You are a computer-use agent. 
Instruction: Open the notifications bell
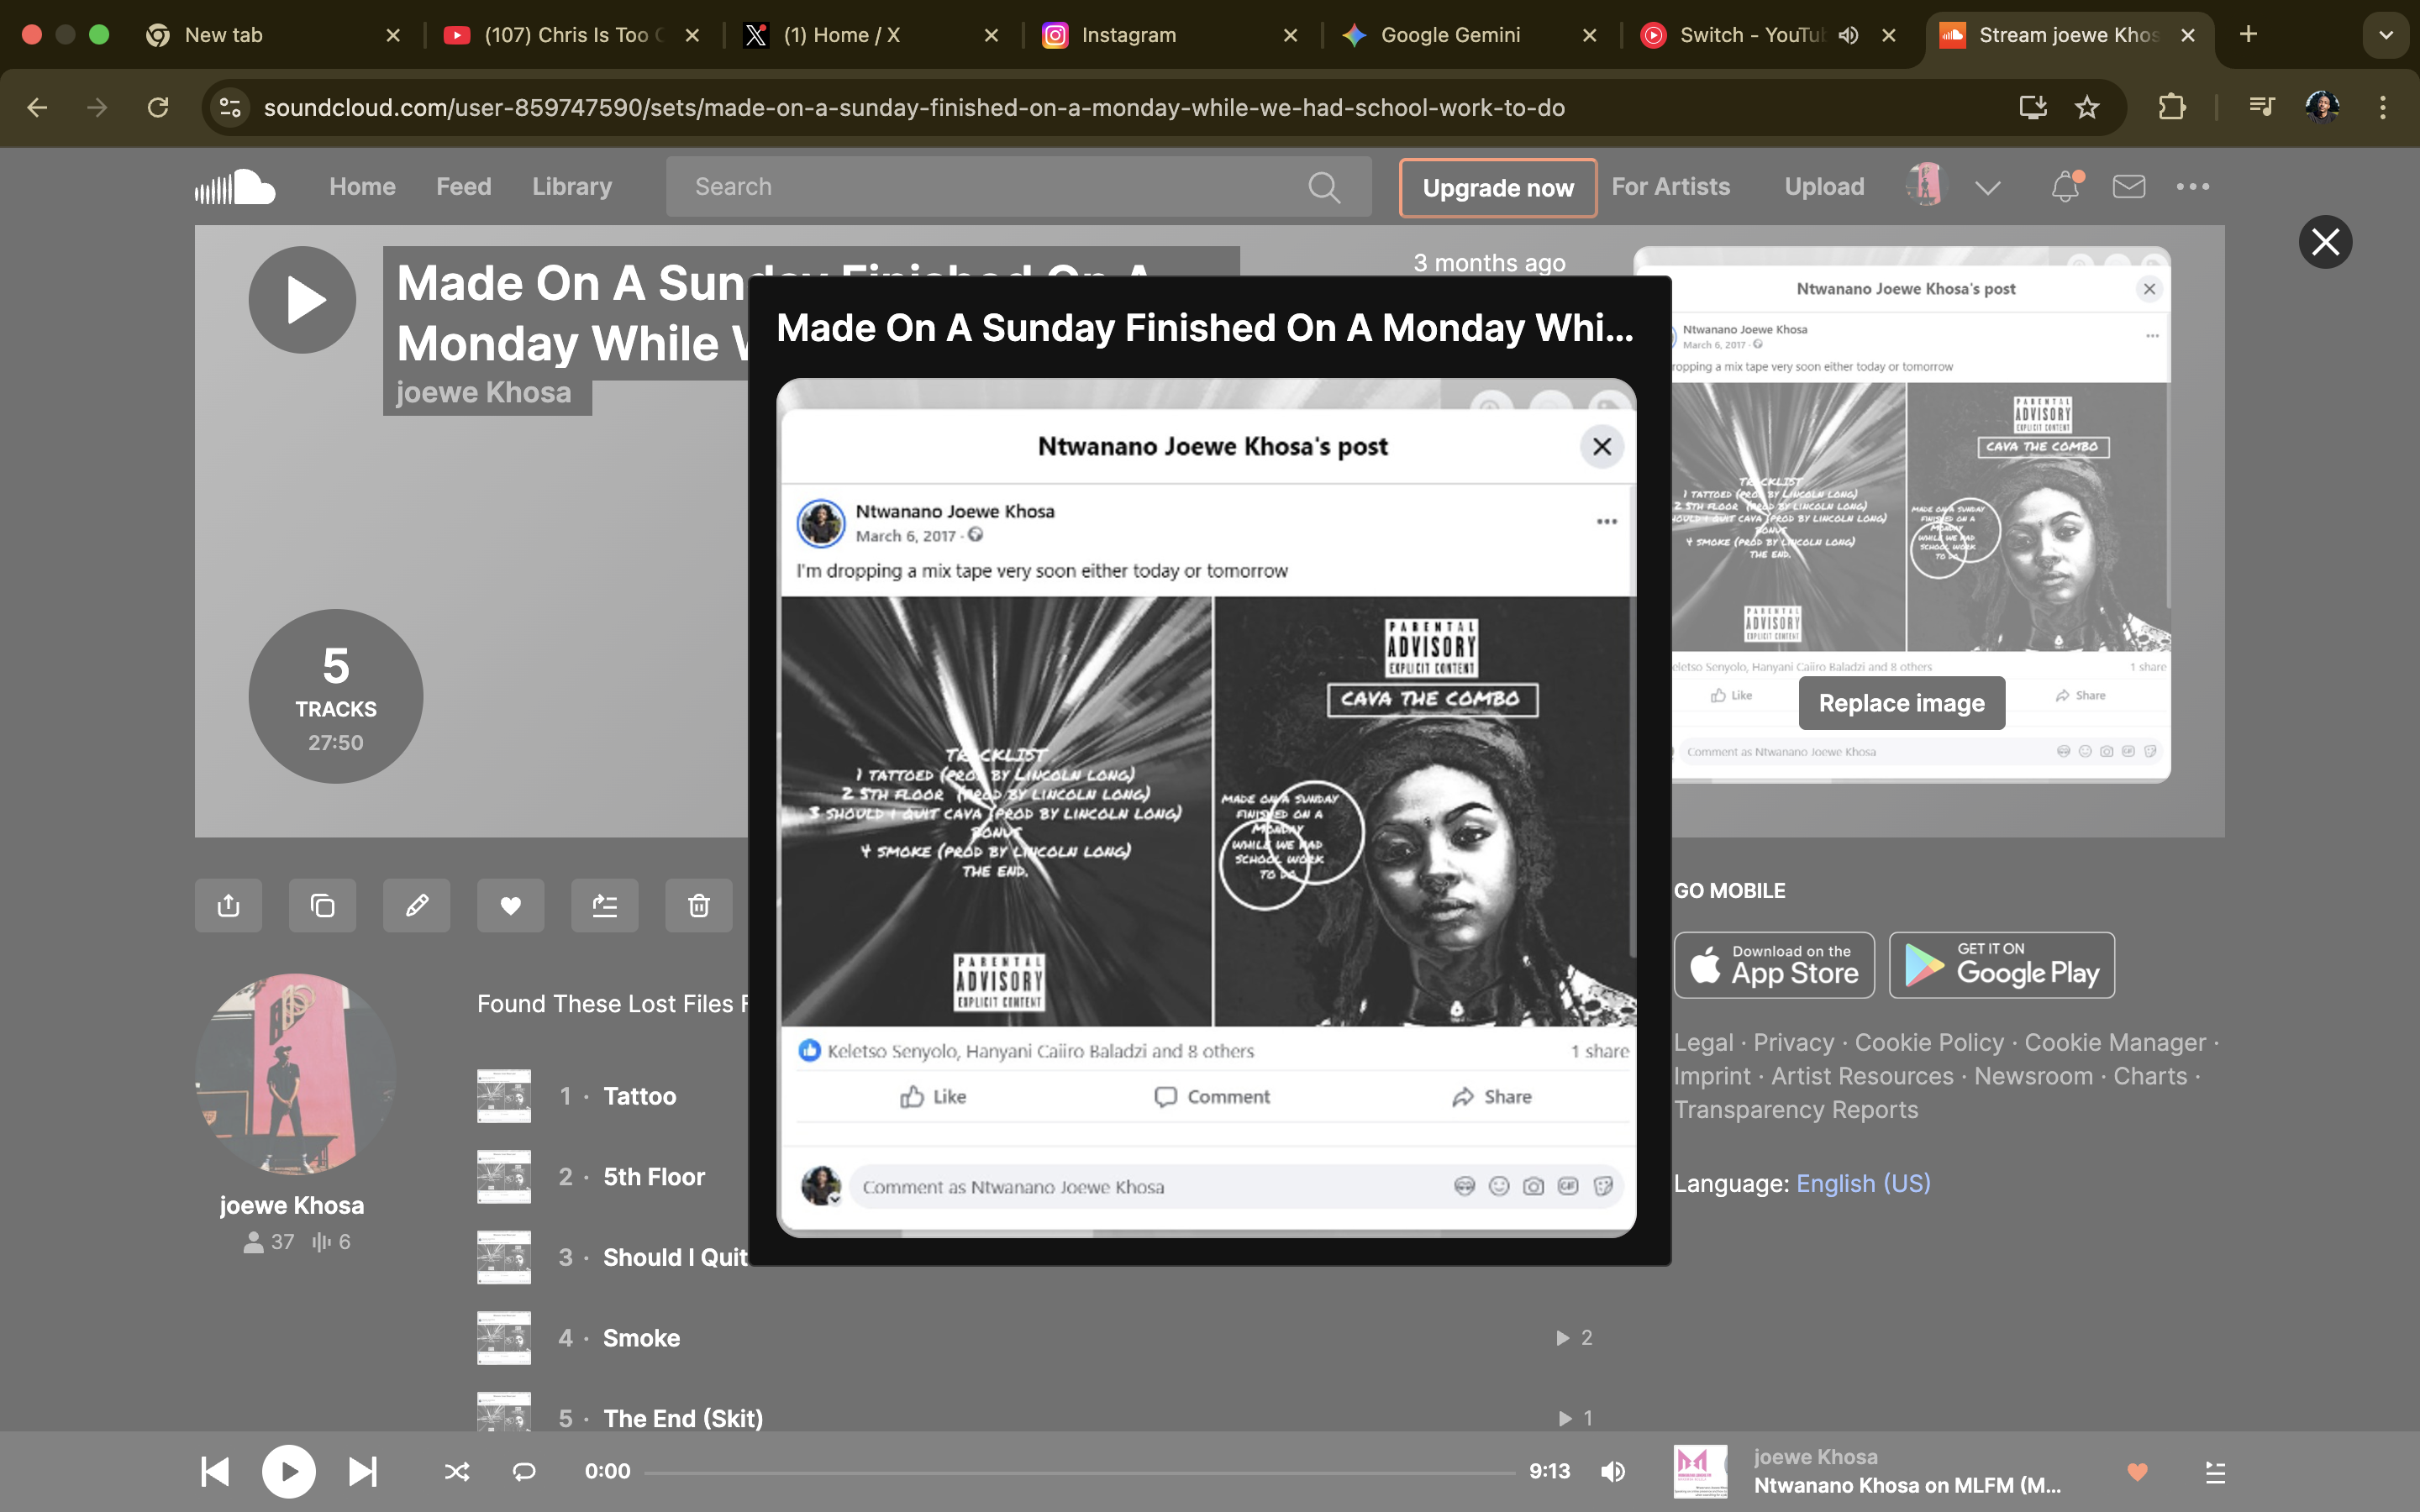(2065, 187)
